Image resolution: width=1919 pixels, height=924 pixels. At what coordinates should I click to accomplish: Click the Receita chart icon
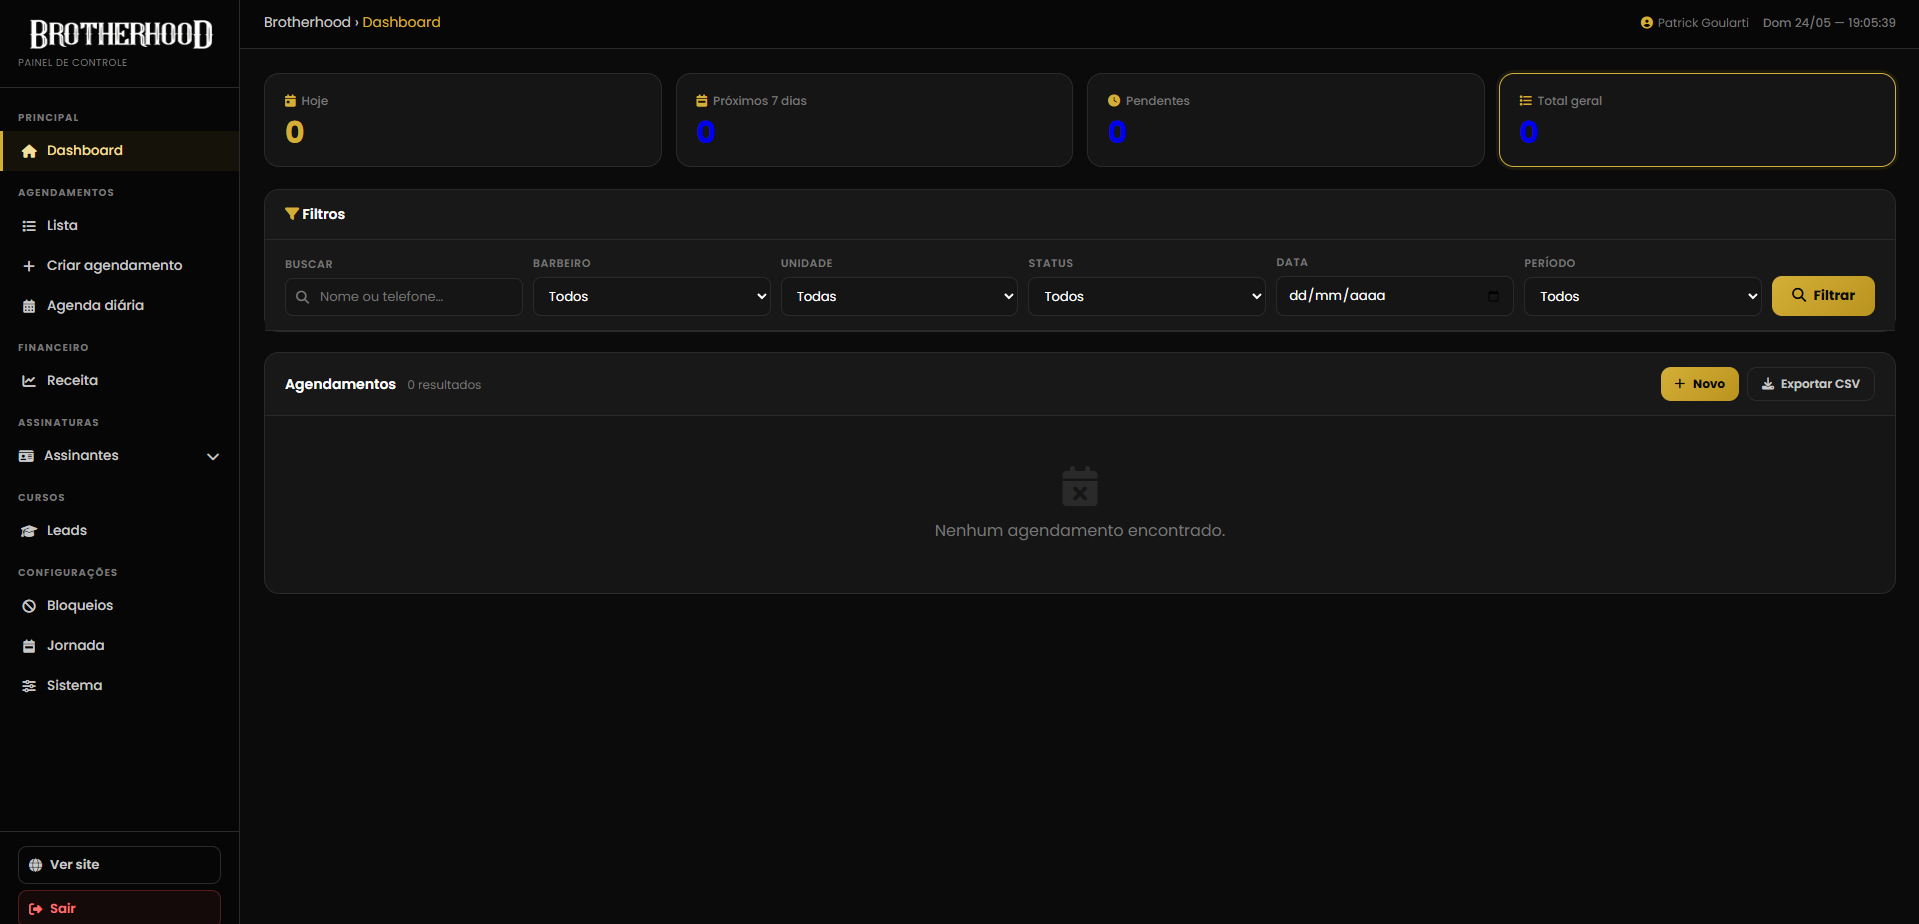pyautogui.click(x=29, y=381)
